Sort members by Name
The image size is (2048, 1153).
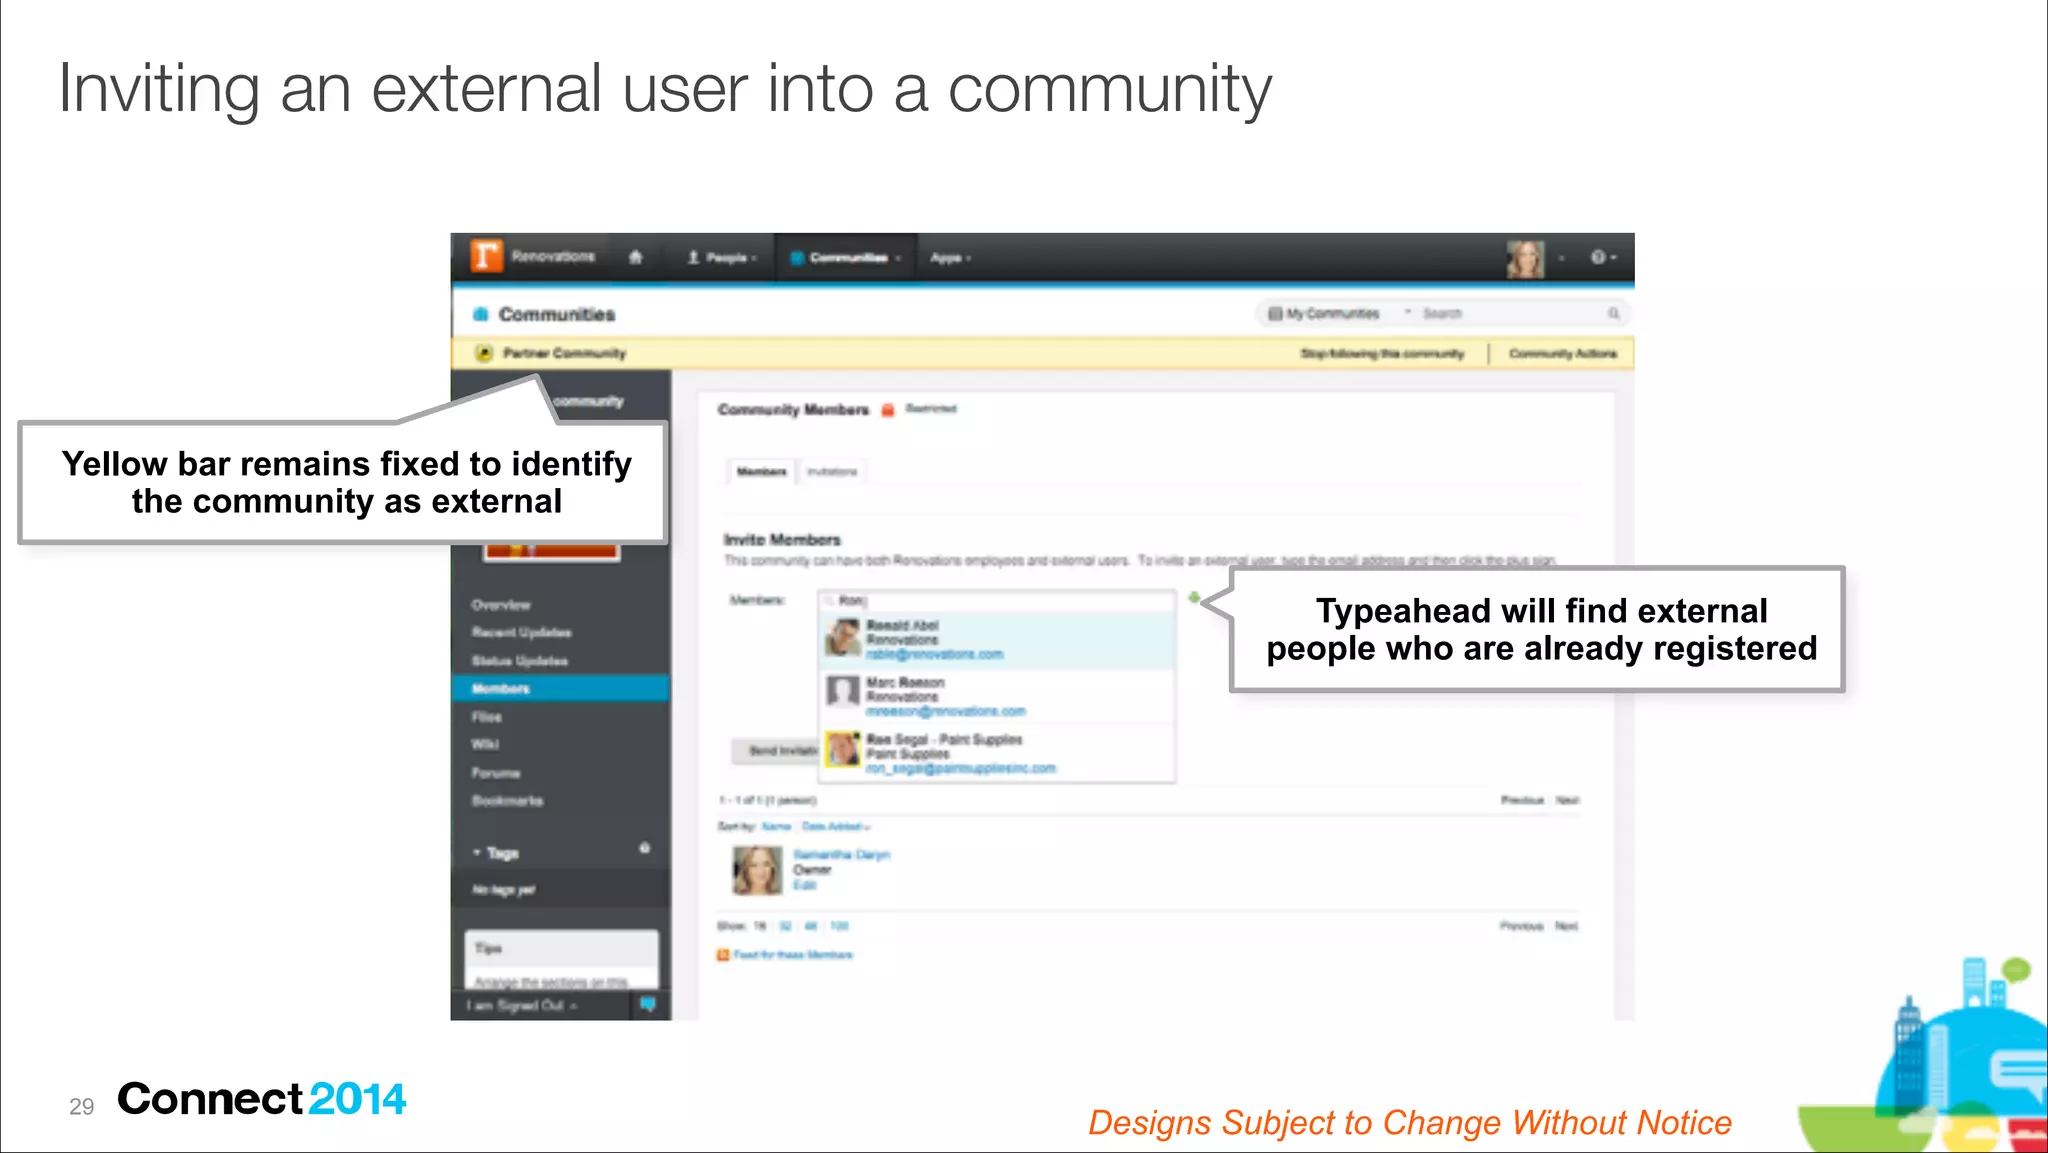pos(776,827)
